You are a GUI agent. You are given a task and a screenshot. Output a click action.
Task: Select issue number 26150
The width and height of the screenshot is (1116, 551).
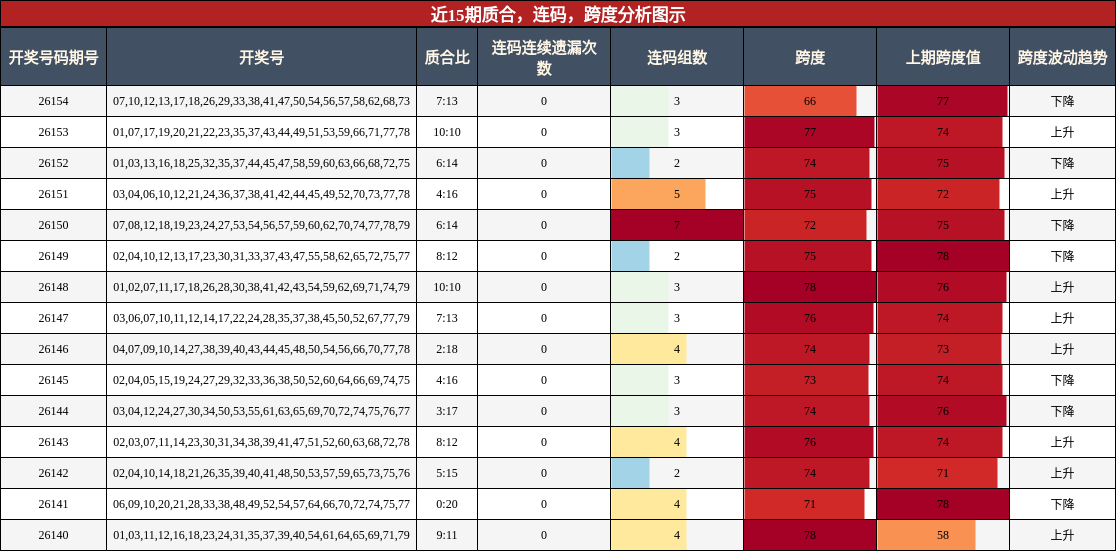[x=53, y=225]
